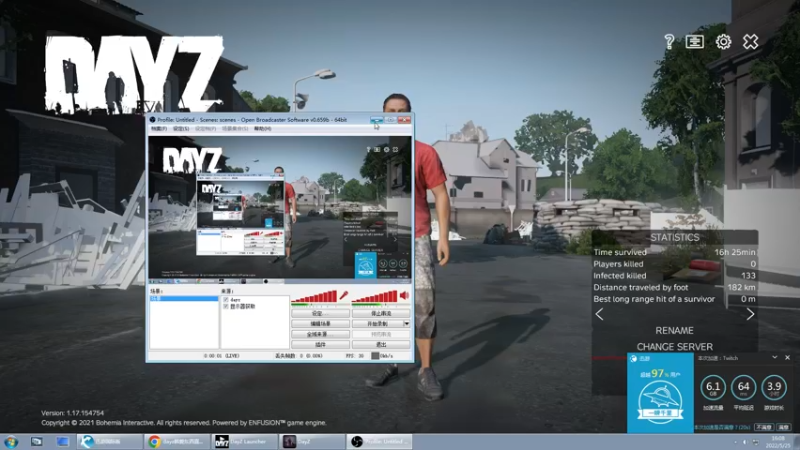Click the volume icon in system tray
This screenshot has height=450, width=800.
click(x=745, y=442)
